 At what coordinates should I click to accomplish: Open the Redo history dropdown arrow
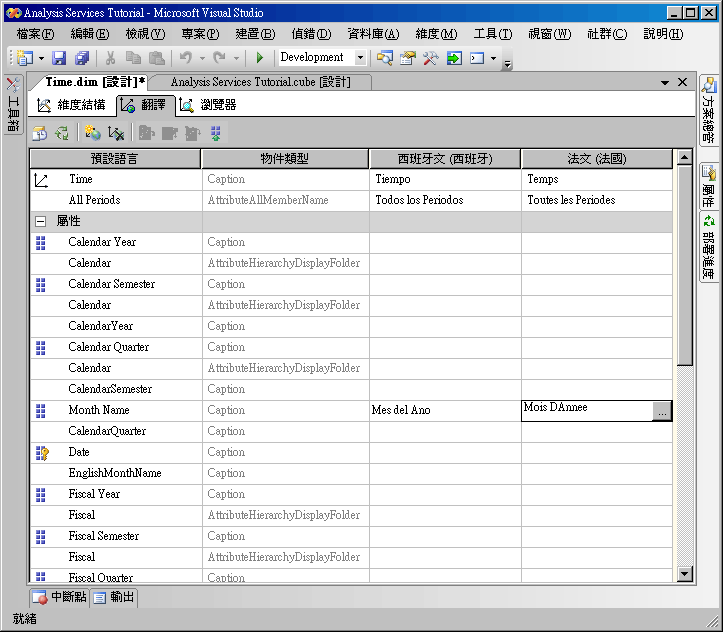[x=236, y=59]
